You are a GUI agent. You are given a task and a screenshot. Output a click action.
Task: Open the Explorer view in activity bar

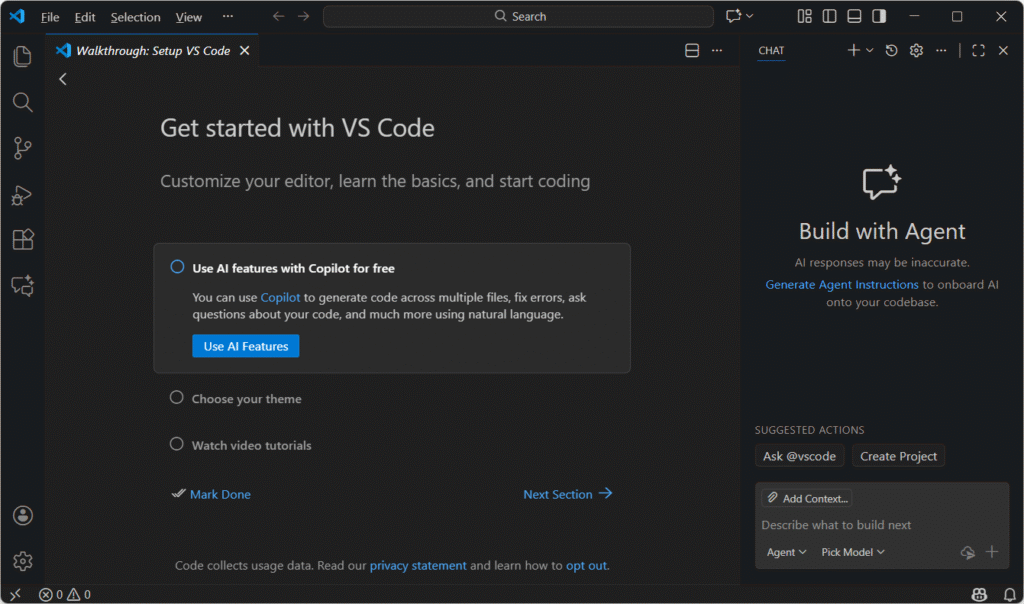(22, 56)
